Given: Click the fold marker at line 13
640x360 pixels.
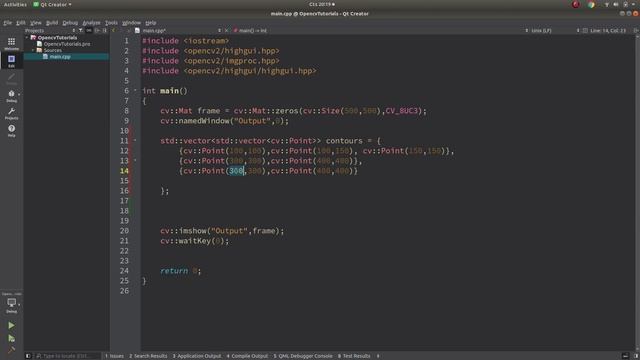Looking at the screenshot, I should [x=135, y=161].
